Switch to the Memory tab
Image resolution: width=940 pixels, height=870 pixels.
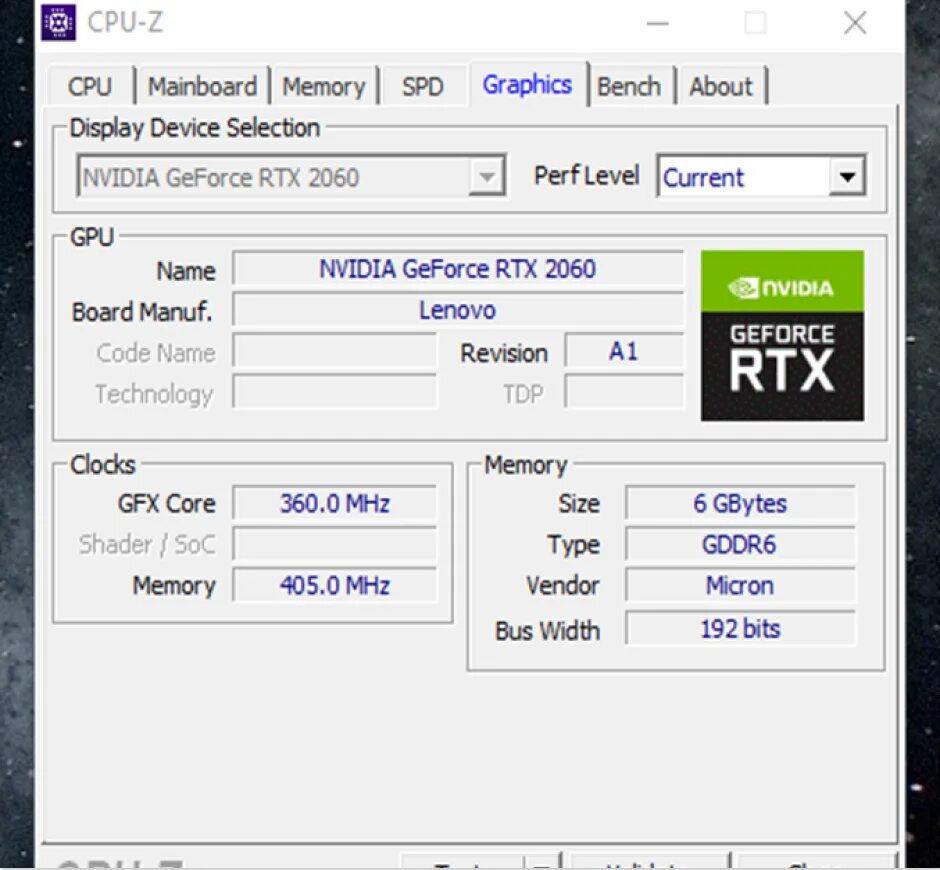324,86
